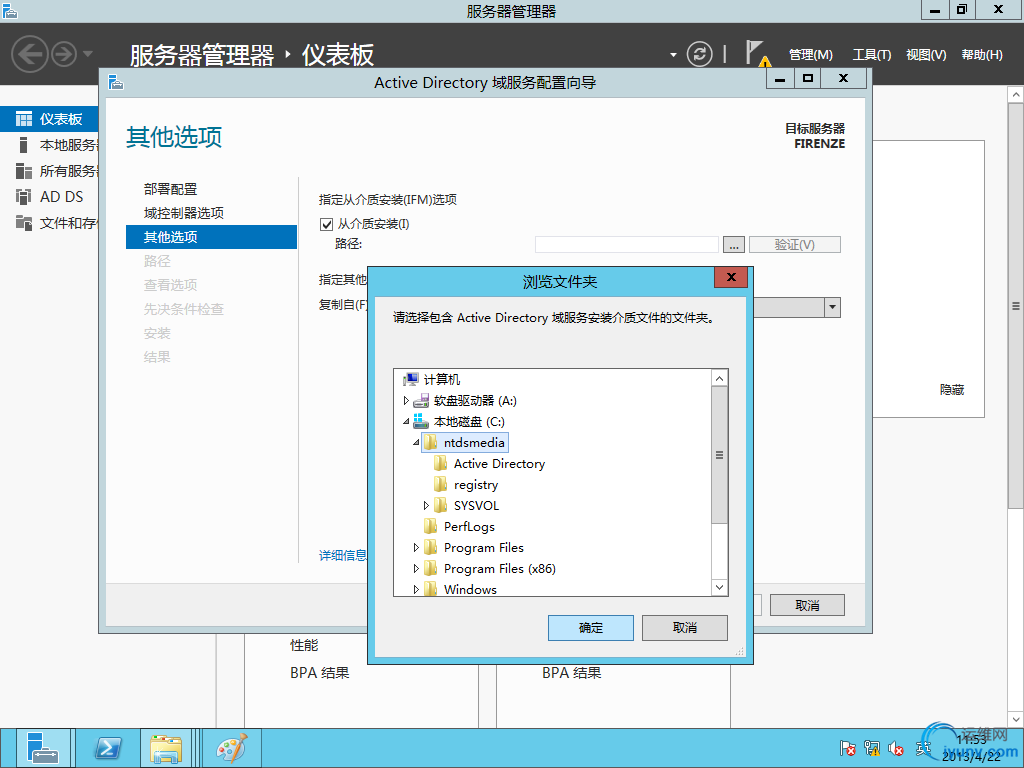
Task: Collapse the local disk (C:) node
Action: click(x=406, y=422)
